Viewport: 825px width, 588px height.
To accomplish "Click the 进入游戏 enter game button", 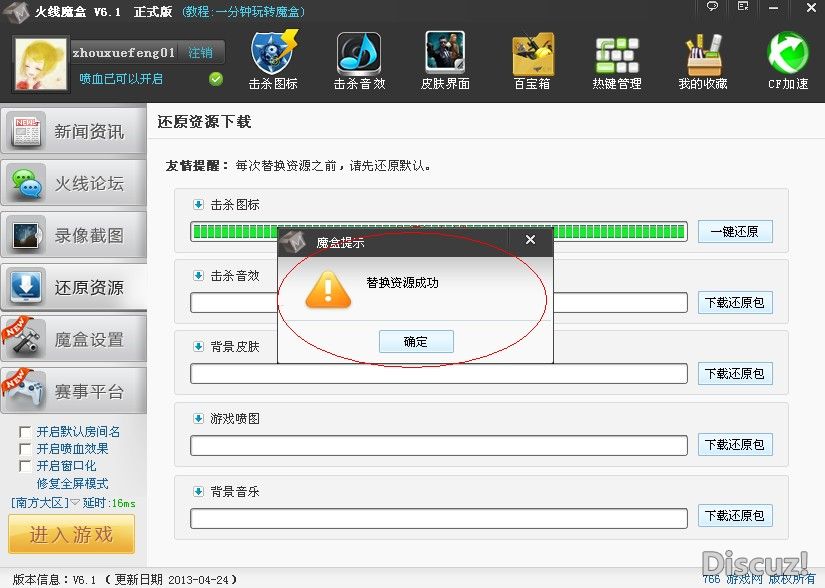I will click(x=72, y=534).
